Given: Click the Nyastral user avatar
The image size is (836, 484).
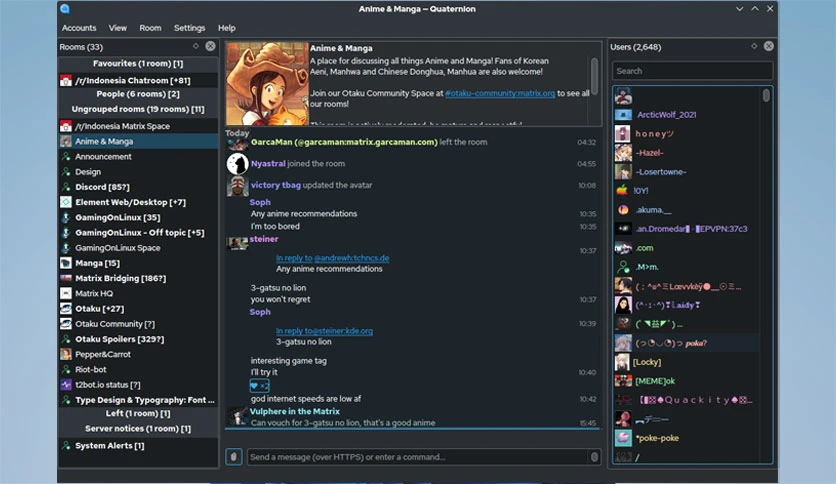Looking at the screenshot, I should pos(237,164).
